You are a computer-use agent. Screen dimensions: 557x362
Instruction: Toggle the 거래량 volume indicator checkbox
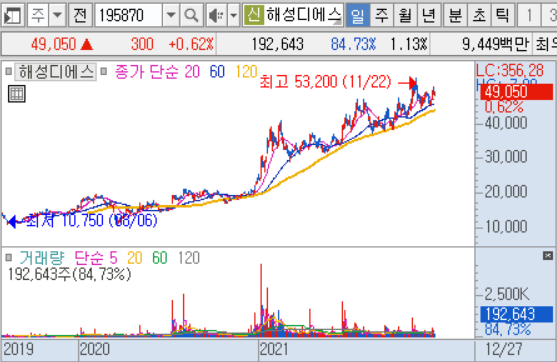tap(9, 258)
